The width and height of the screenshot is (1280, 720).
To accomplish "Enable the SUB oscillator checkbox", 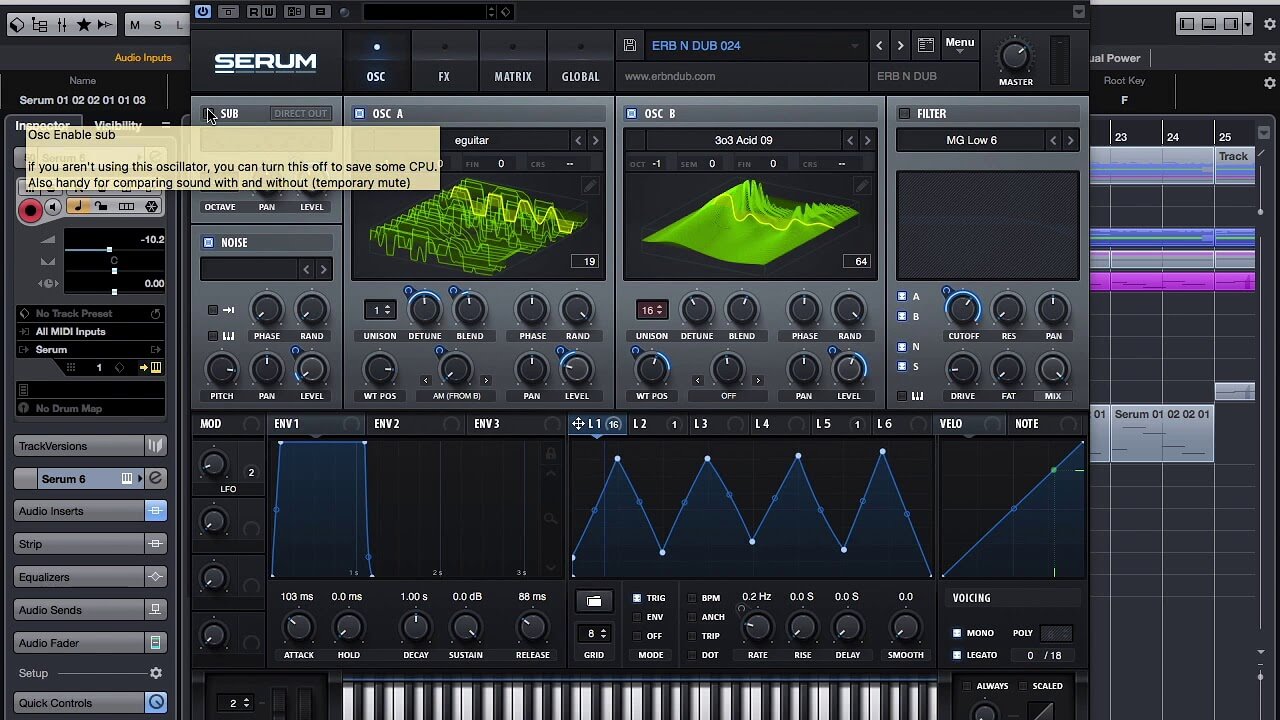I will 208,114.
